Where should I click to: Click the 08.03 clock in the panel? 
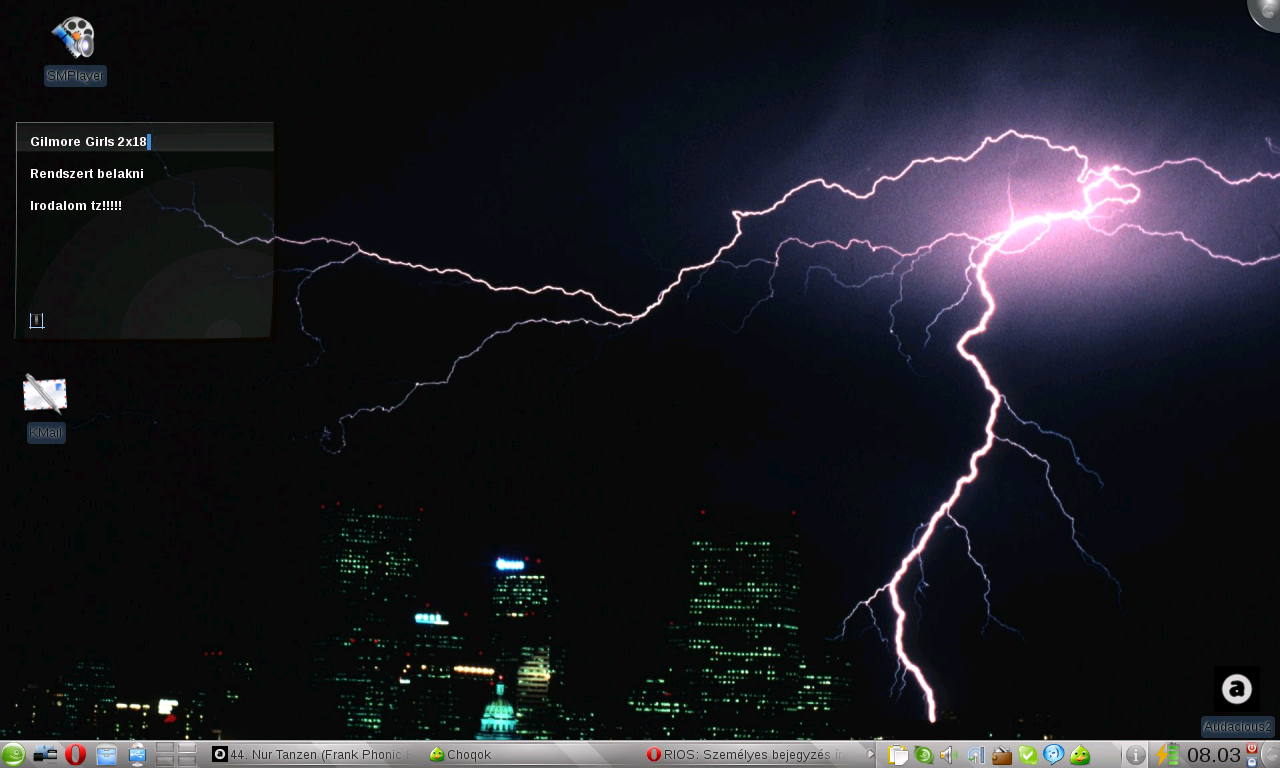[x=1214, y=755]
